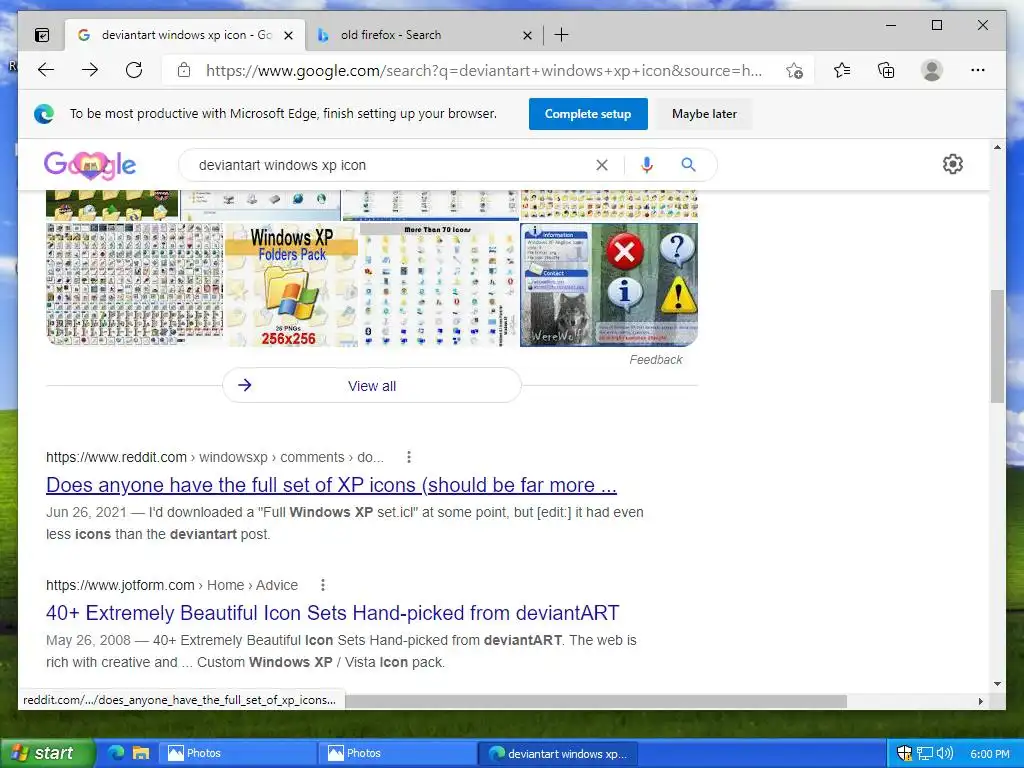Open the Collections icon
The width and height of the screenshot is (1024, 768).
click(x=886, y=70)
